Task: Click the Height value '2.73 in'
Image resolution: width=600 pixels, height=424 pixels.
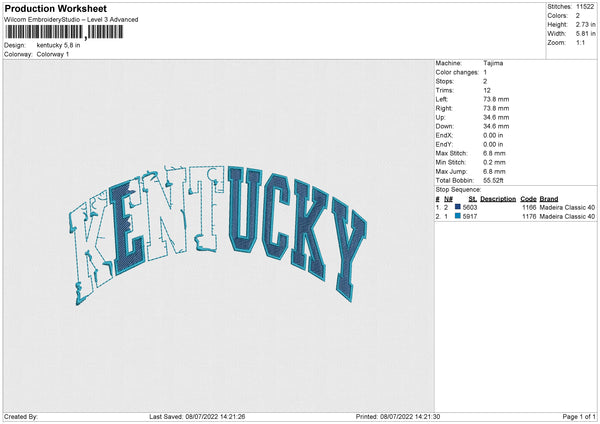Action: pos(585,24)
